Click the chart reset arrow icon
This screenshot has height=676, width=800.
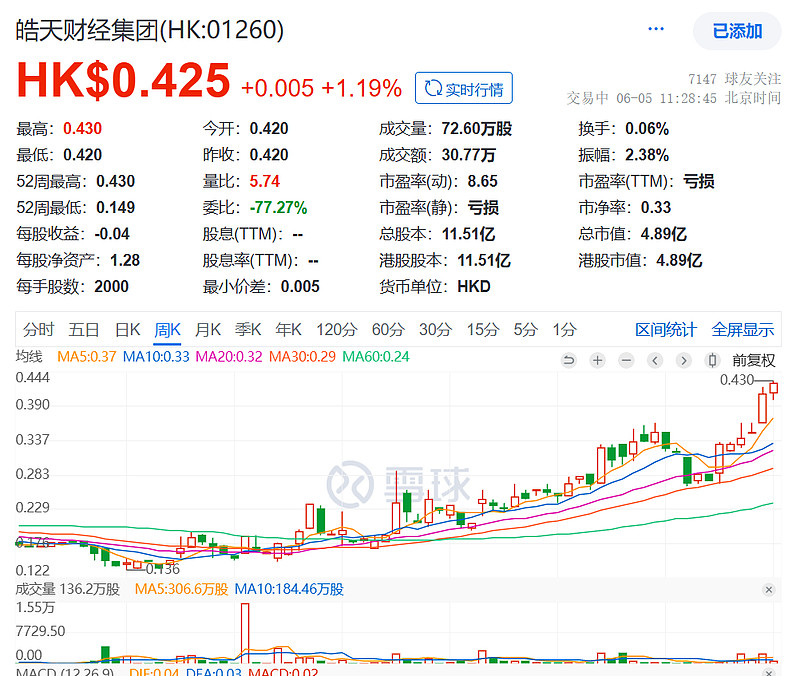pos(568,361)
